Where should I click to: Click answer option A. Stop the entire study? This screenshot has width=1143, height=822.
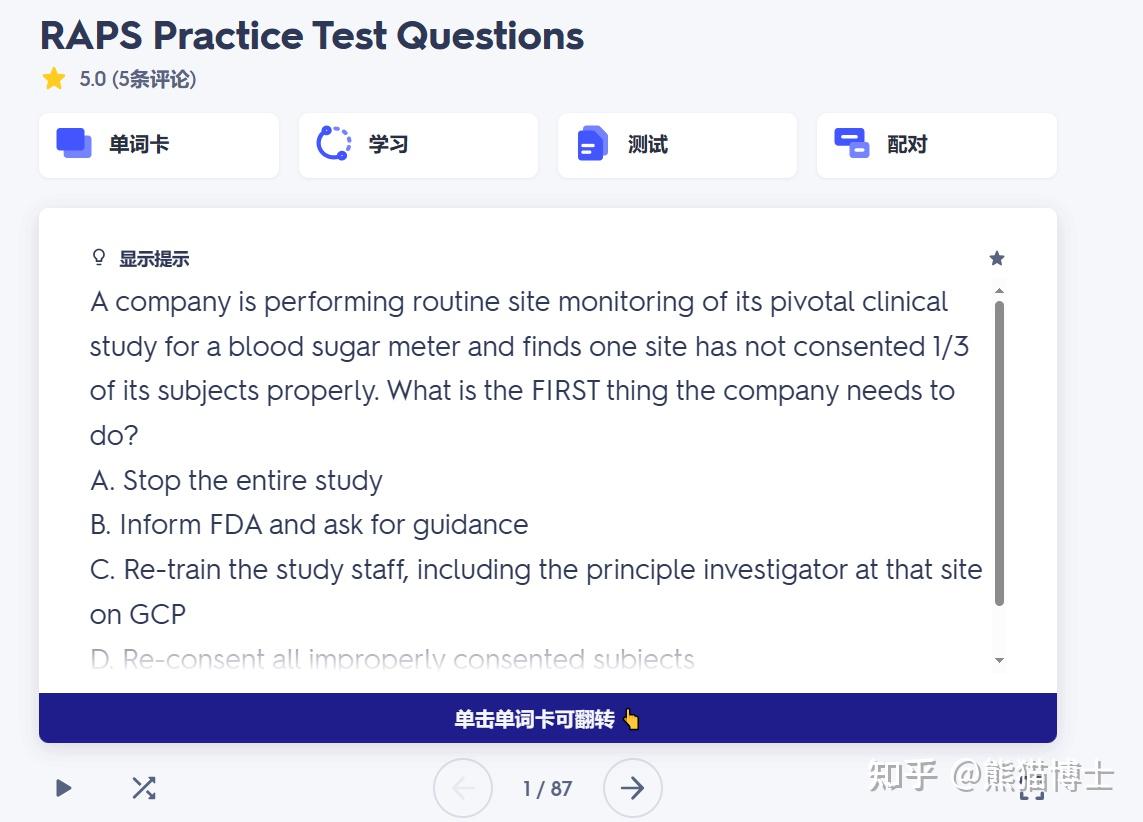pyautogui.click(x=236, y=480)
